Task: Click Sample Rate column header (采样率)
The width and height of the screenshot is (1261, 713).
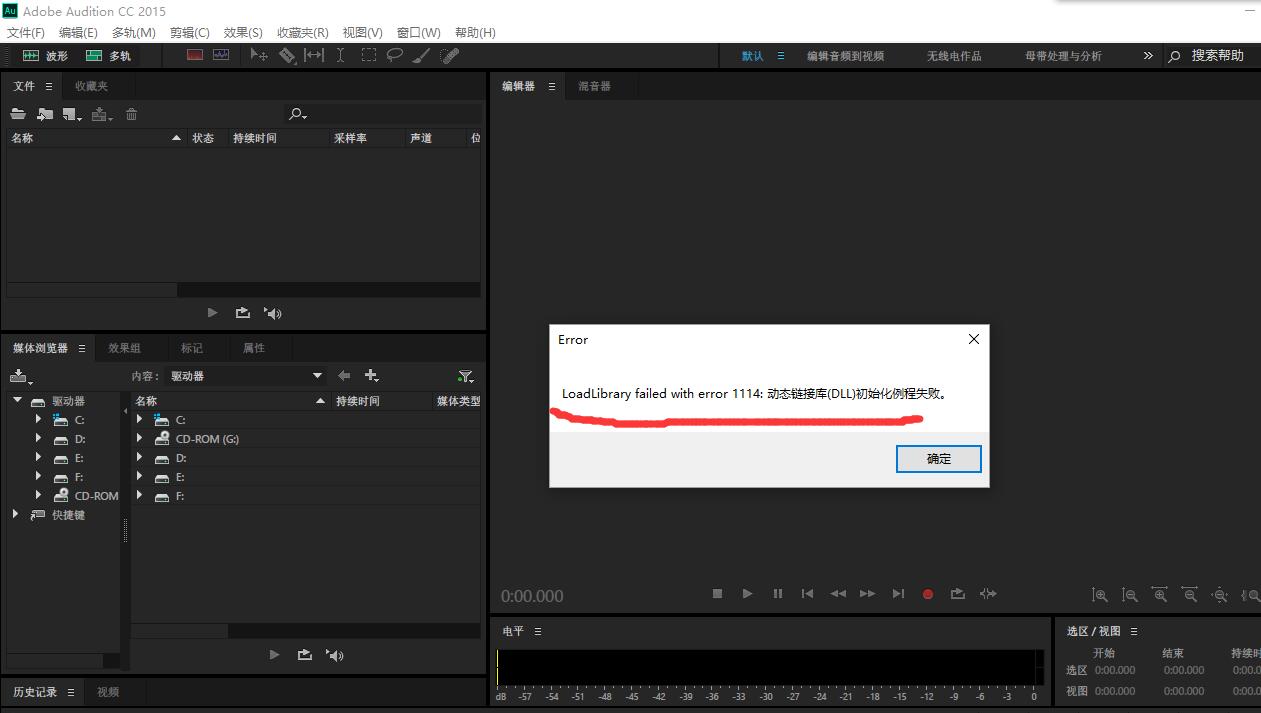Action: coord(350,138)
